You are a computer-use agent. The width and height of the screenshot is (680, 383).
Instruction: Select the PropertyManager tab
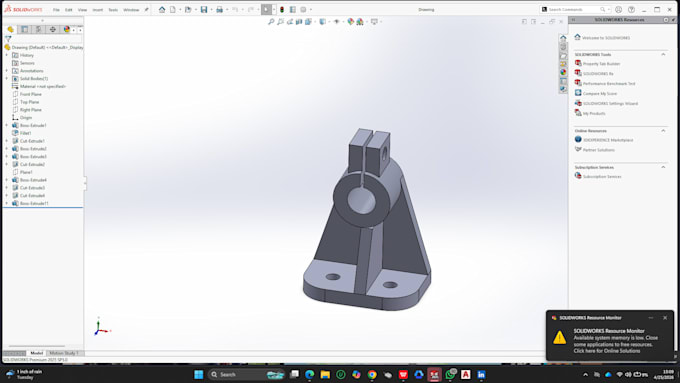click(x=25, y=29)
